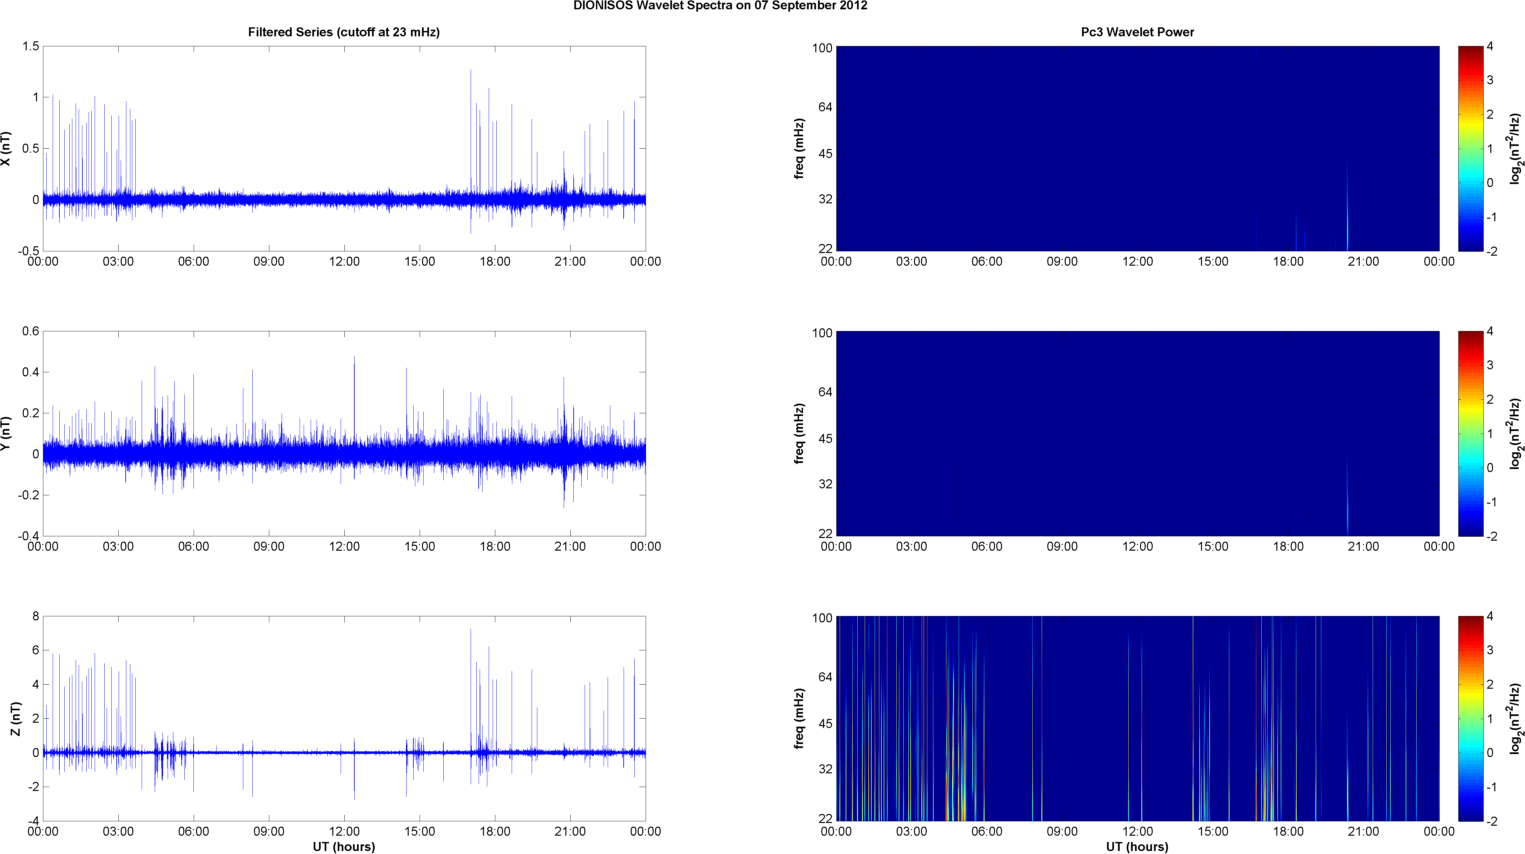Click '15:00' tick under the bottom spectrogram
1525x854 pixels.
(1213, 832)
